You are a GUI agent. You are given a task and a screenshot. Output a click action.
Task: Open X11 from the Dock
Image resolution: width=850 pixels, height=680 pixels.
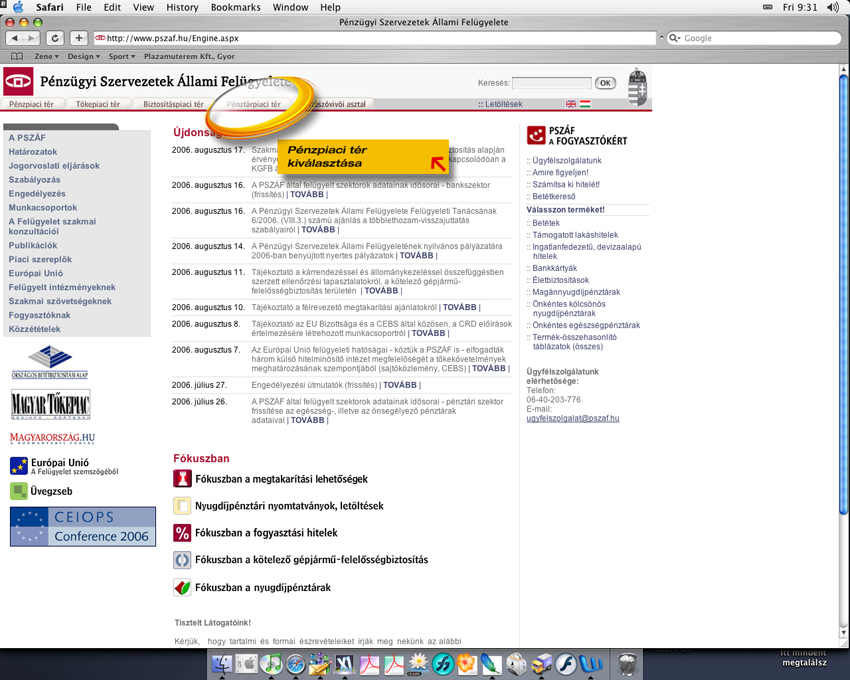[x=344, y=664]
